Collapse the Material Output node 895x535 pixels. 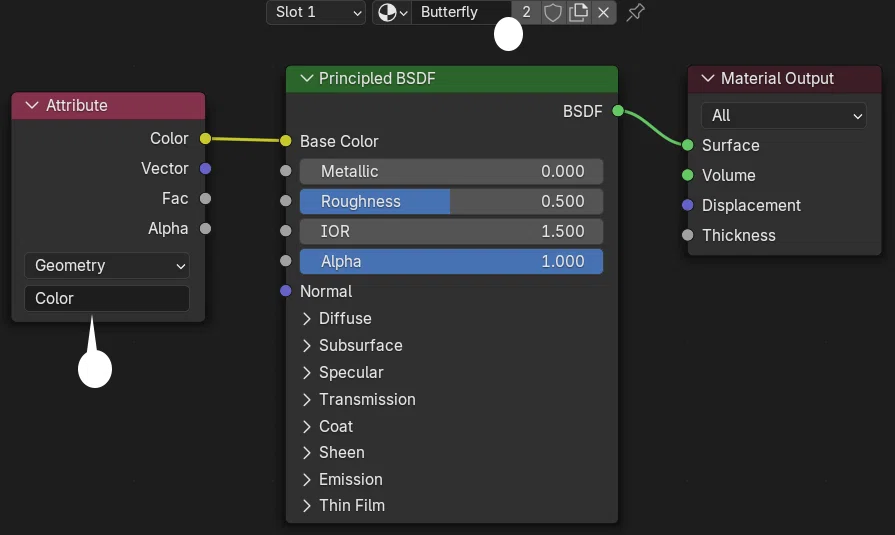(708, 78)
